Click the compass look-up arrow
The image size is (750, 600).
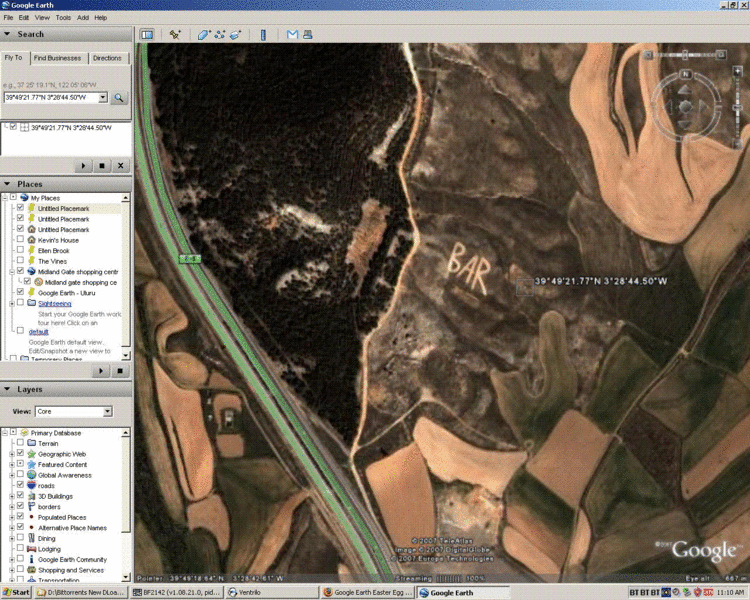(685, 90)
